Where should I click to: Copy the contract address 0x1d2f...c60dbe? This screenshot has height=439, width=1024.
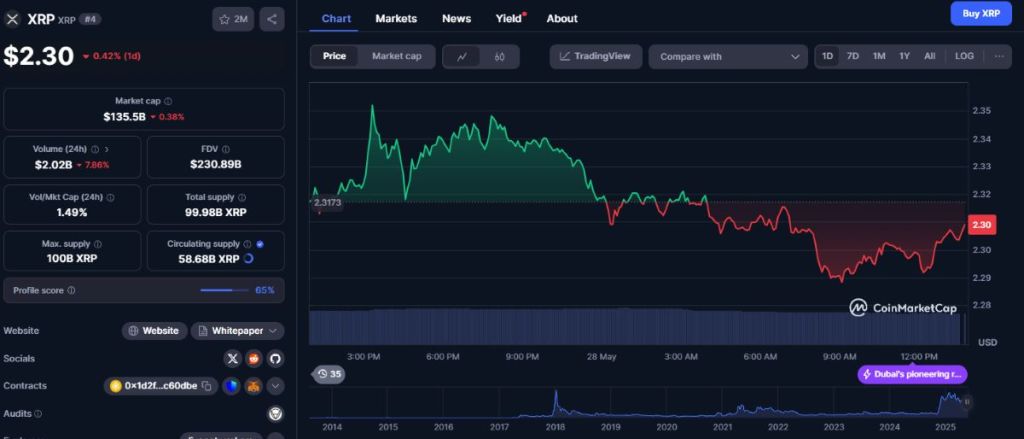point(206,385)
